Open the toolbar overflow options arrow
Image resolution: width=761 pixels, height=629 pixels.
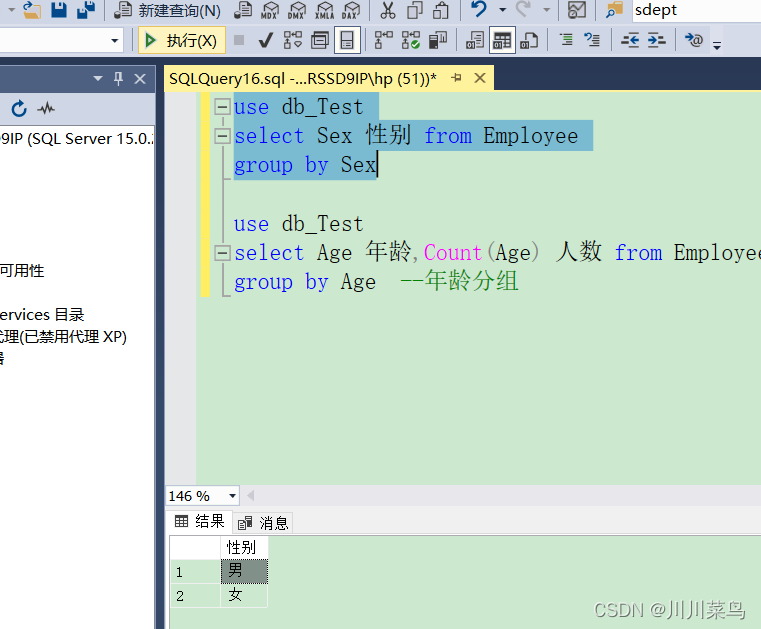click(x=717, y=46)
